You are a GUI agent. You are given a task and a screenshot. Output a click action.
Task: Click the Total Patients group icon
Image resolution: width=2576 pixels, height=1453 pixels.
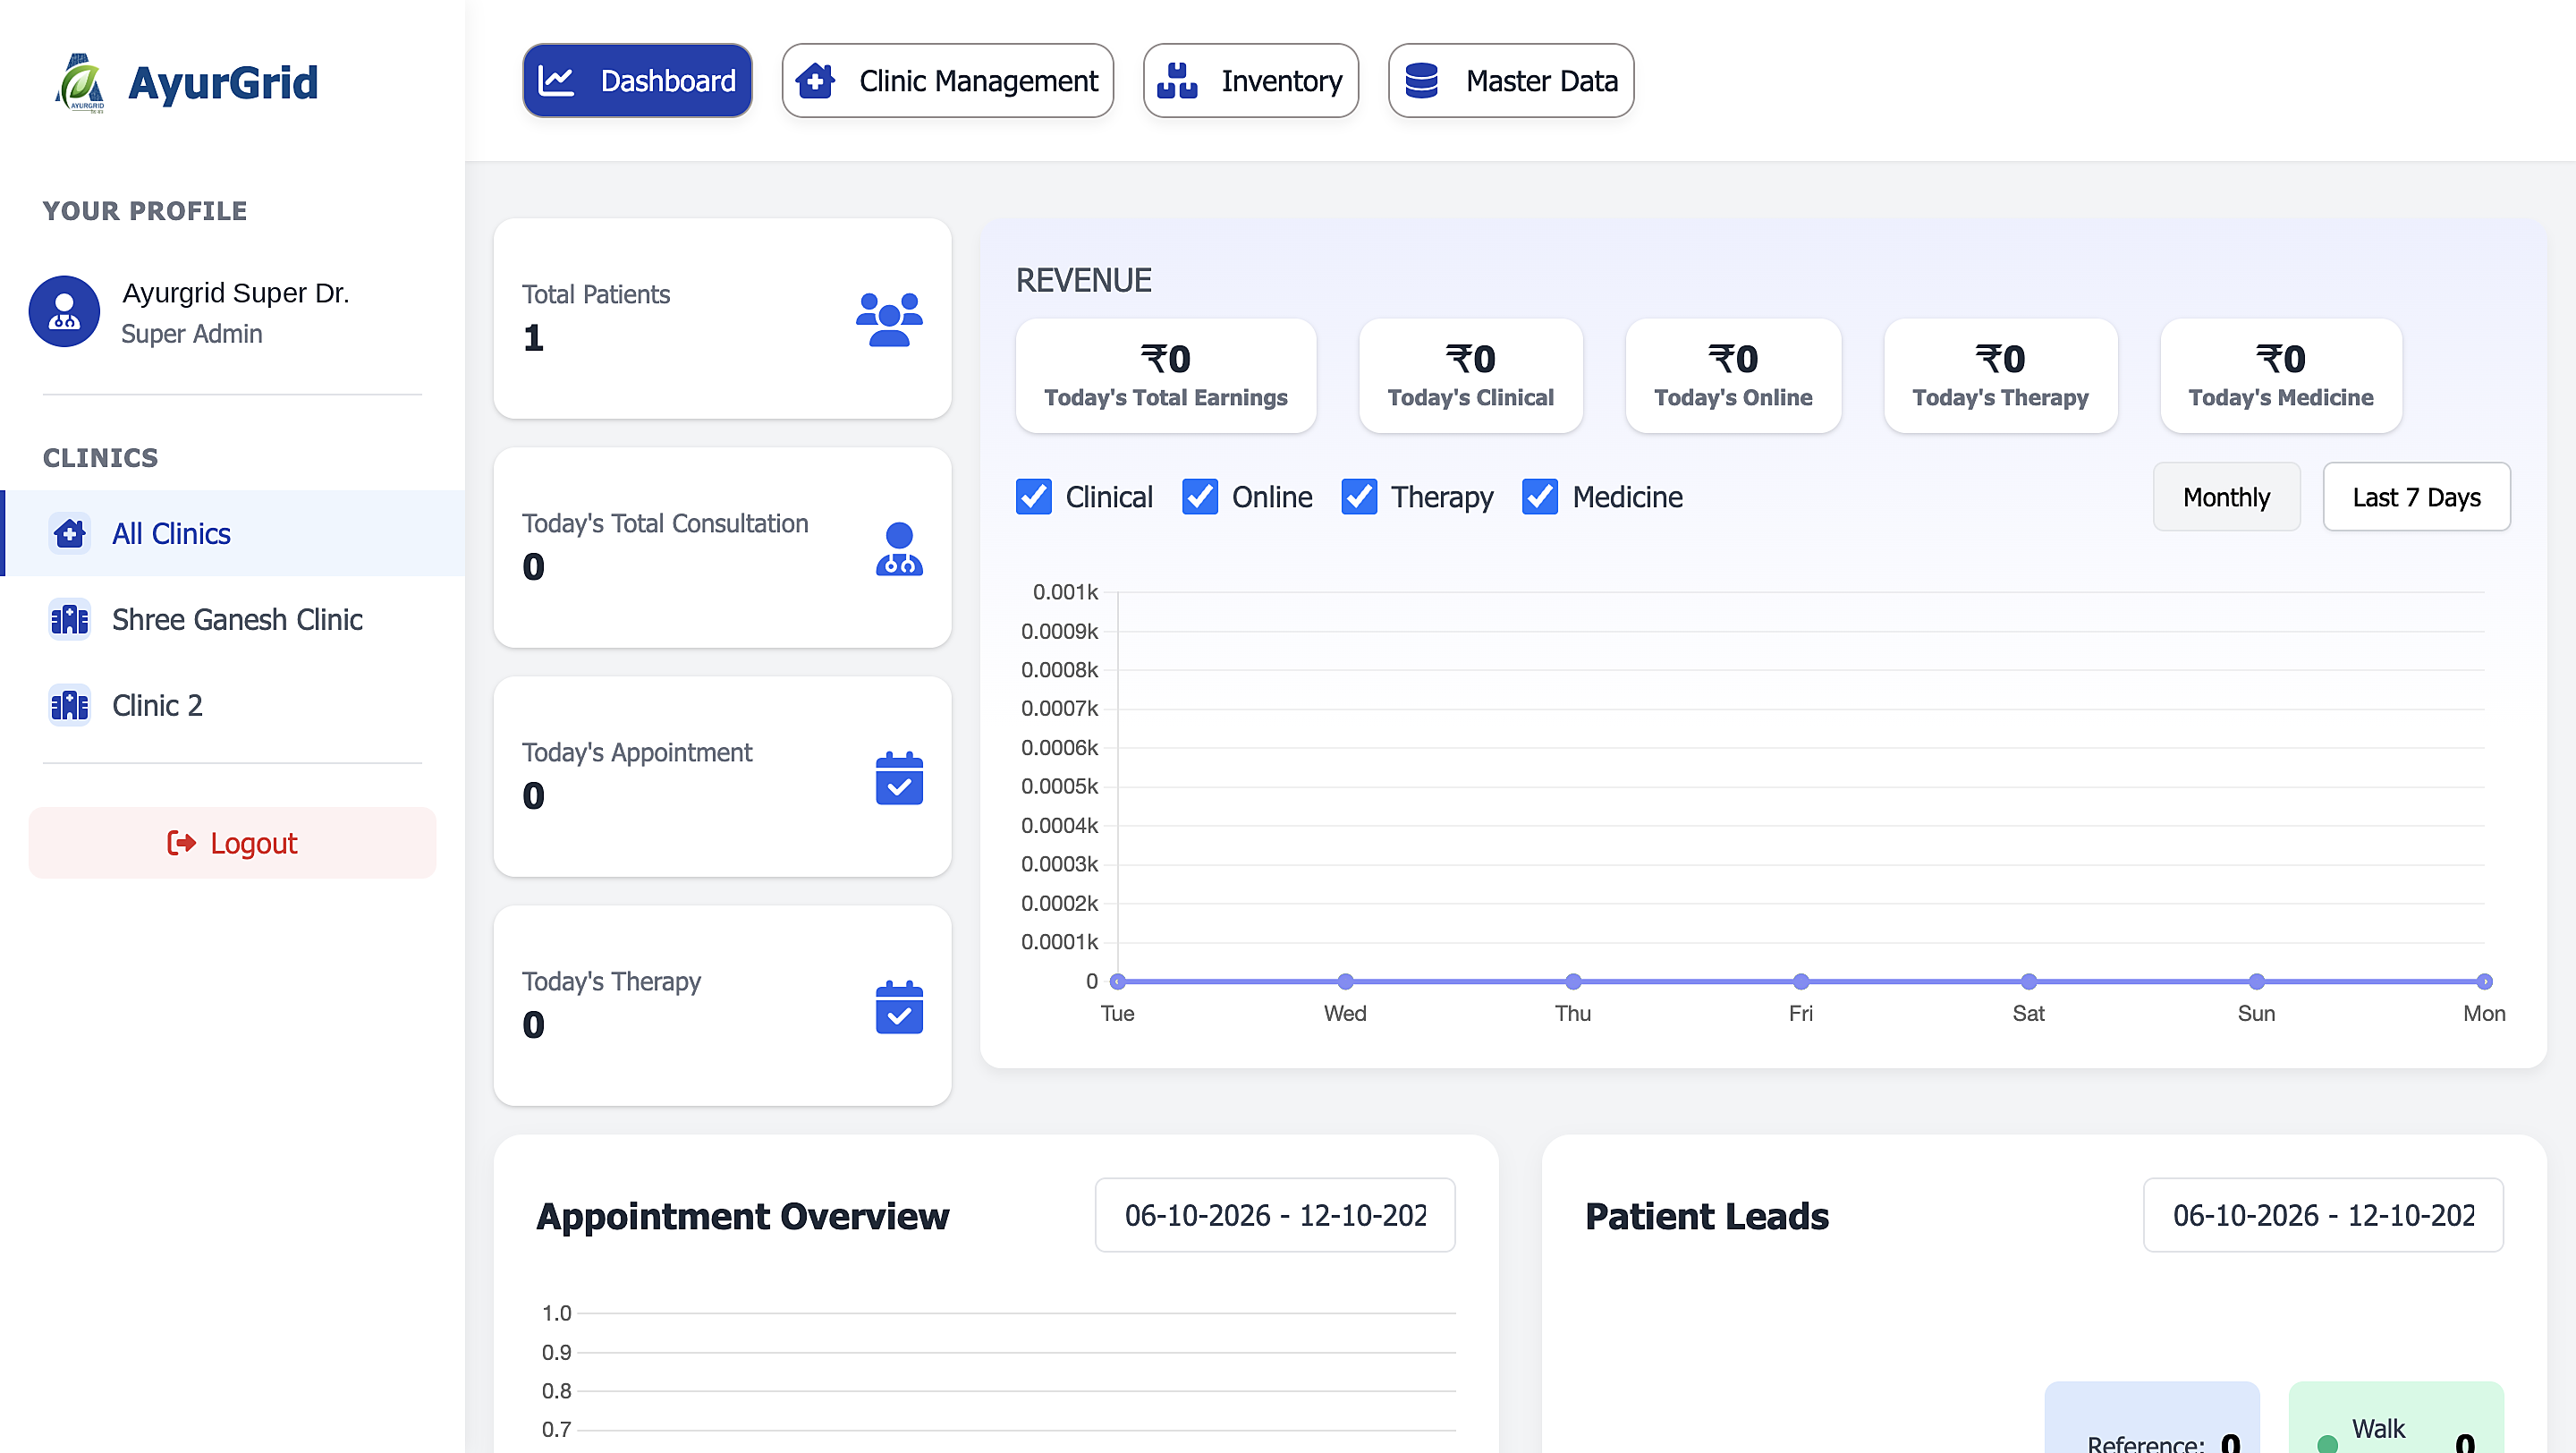[889, 319]
